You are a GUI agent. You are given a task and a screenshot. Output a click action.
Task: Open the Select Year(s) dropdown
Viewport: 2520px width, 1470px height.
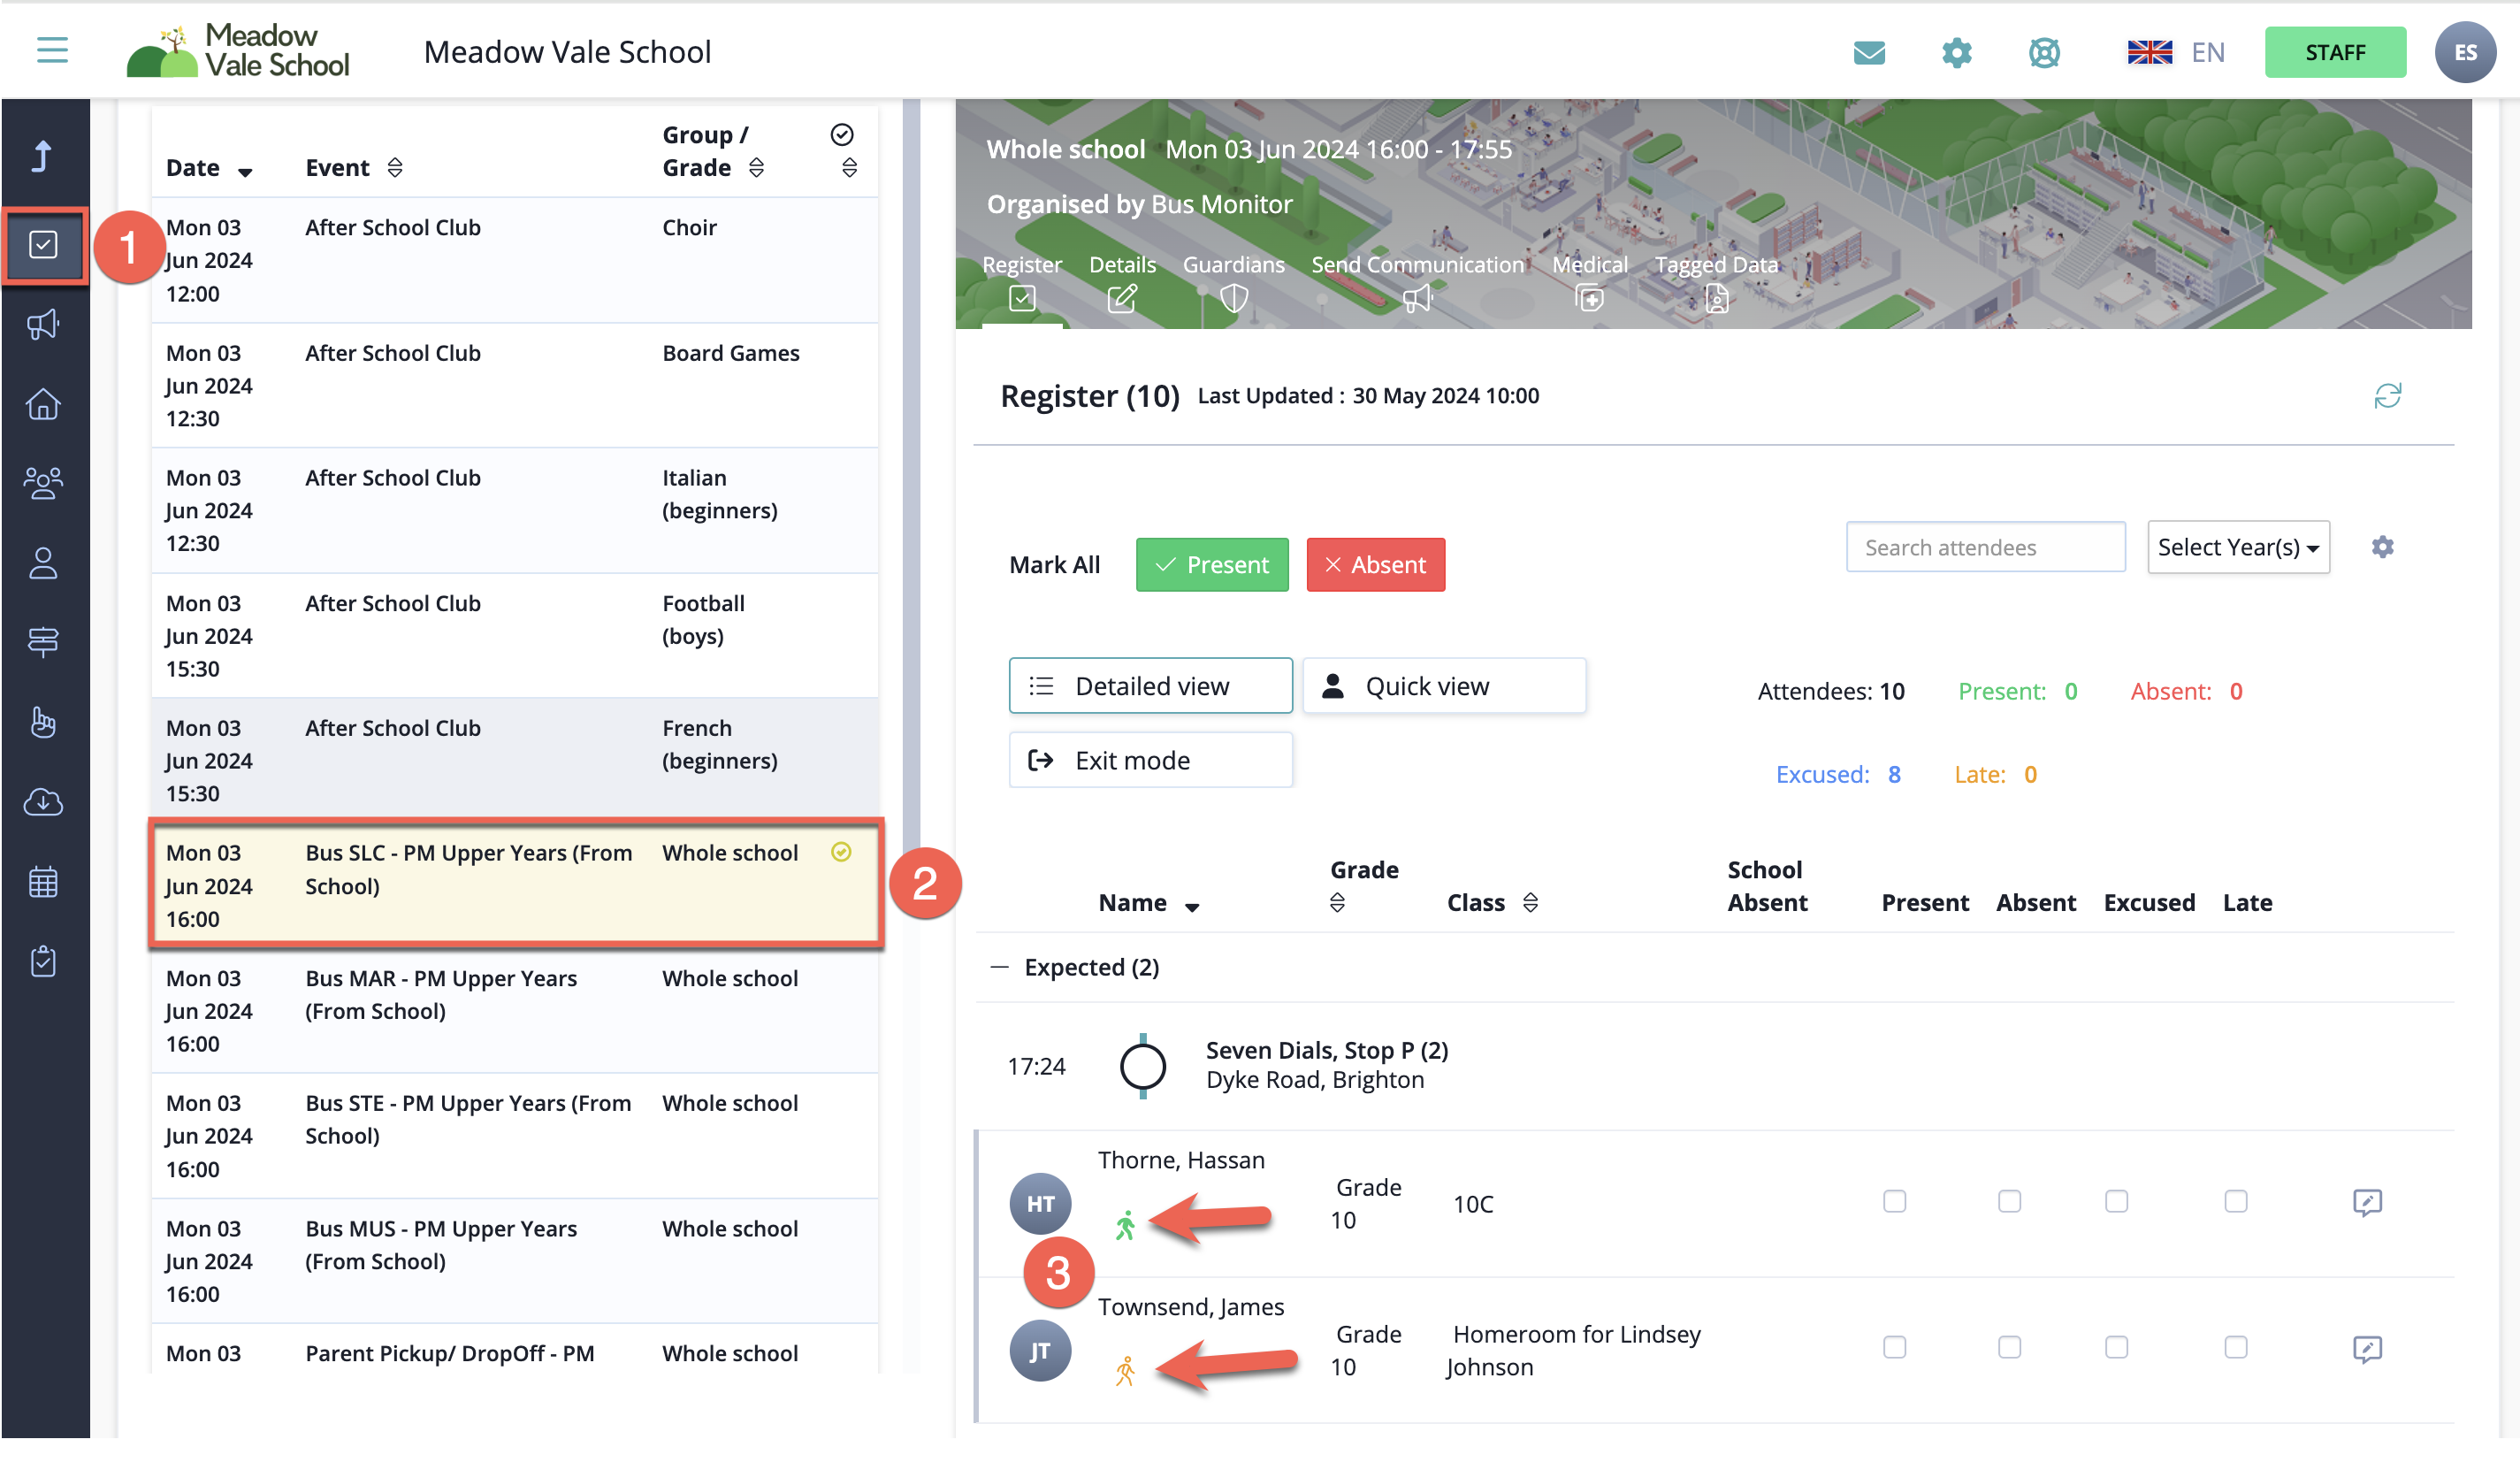[2238, 547]
